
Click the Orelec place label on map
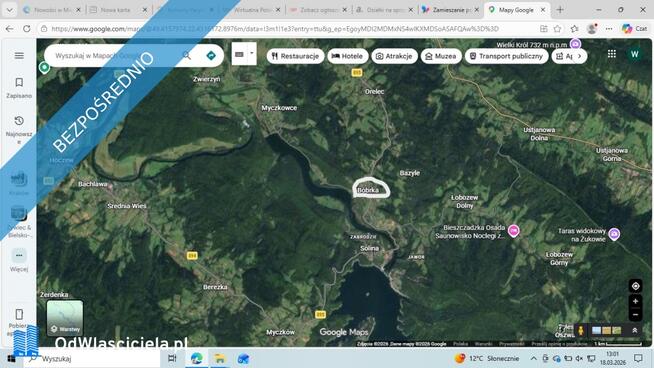tap(375, 91)
